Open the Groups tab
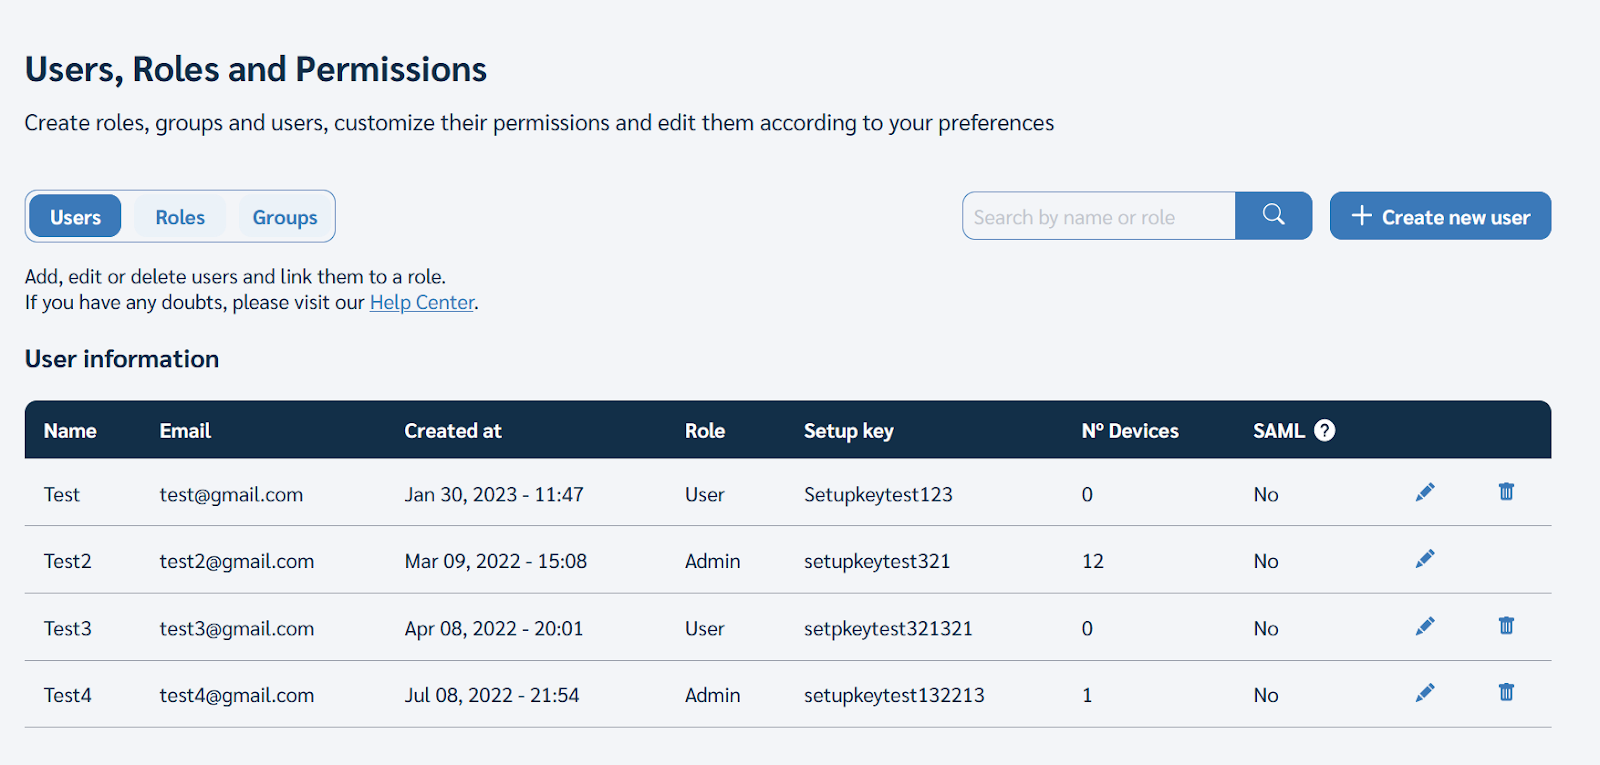The height and width of the screenshot is (765, 1600). pyautogui.click(x=285, y=217)
